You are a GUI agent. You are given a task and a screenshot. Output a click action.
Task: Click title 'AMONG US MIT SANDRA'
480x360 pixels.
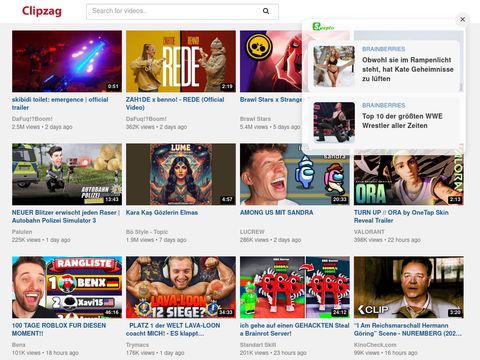(x=276, y=212)
